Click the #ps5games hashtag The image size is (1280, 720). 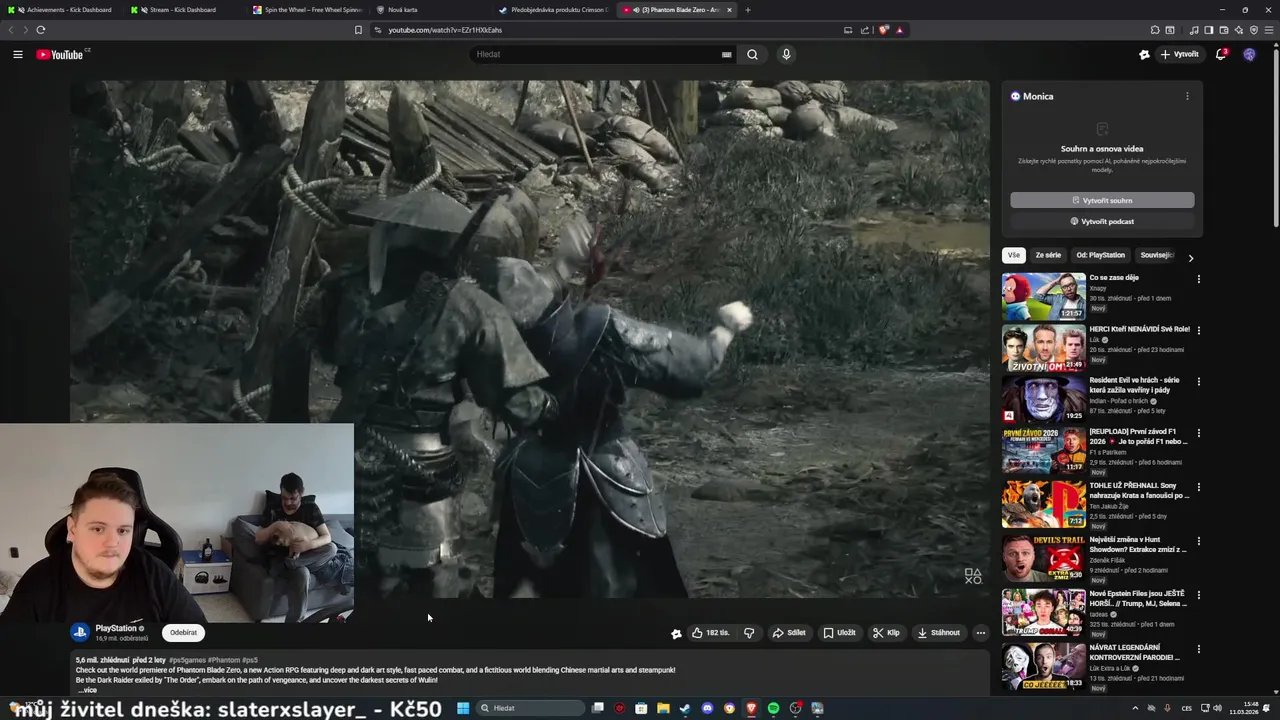[x=187, y=660]
